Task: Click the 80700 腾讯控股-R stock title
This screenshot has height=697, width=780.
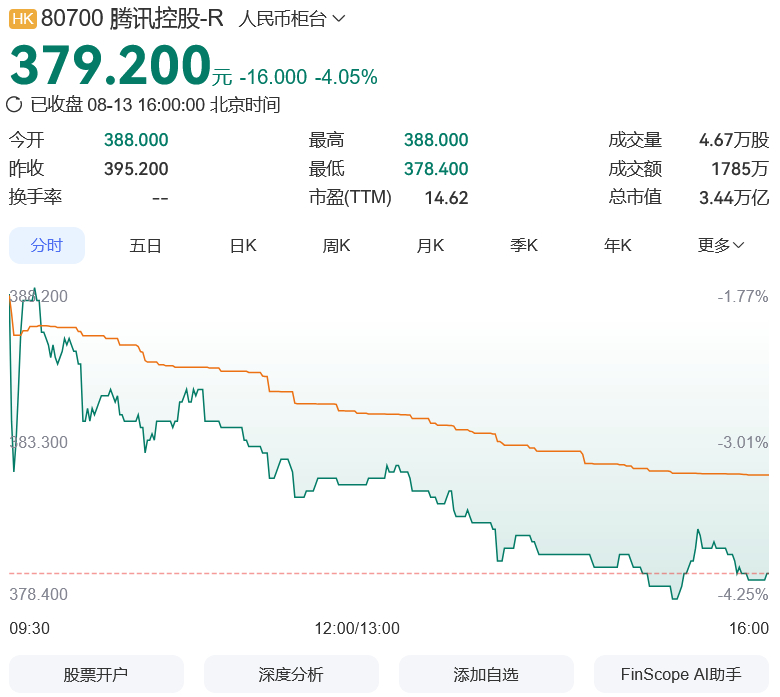Action: click(132, 19)
